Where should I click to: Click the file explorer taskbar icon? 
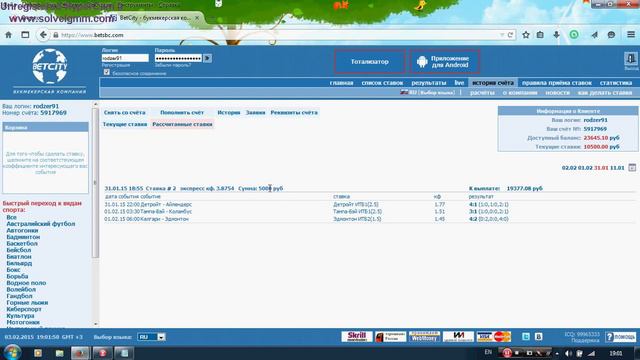[x=59, y=353]
